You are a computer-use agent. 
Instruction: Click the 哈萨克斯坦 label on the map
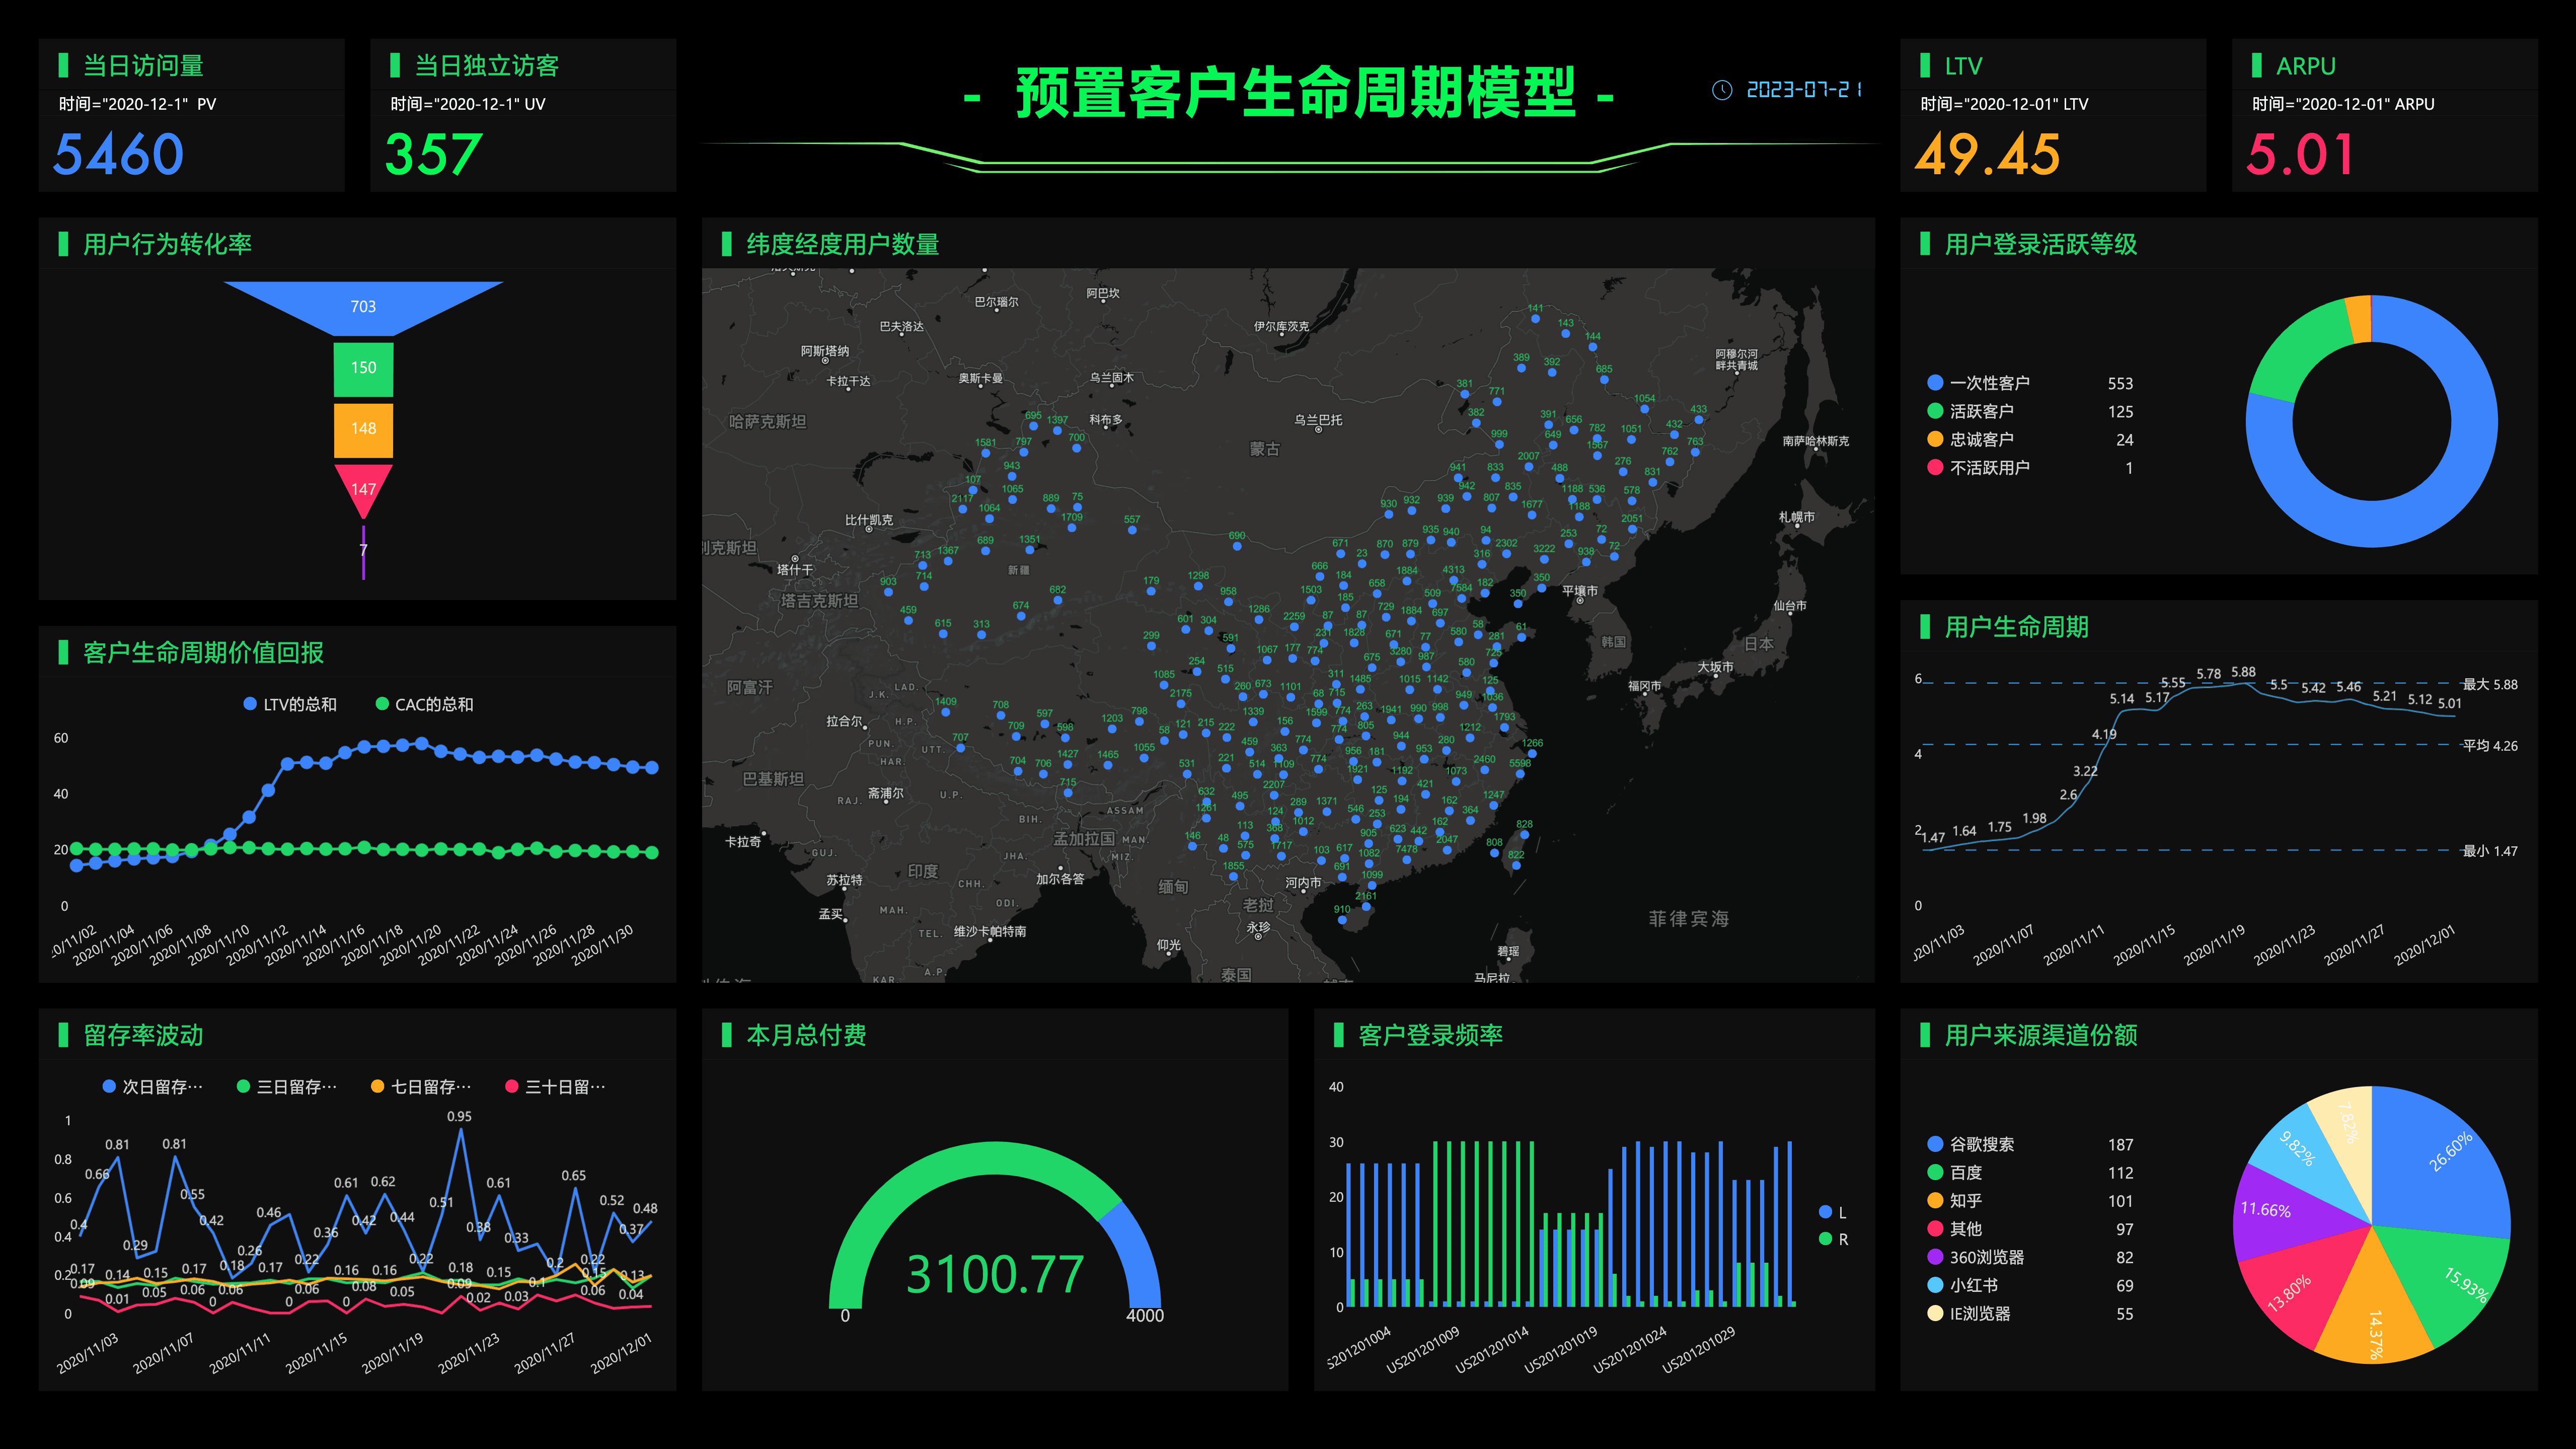tap(767, 421)
